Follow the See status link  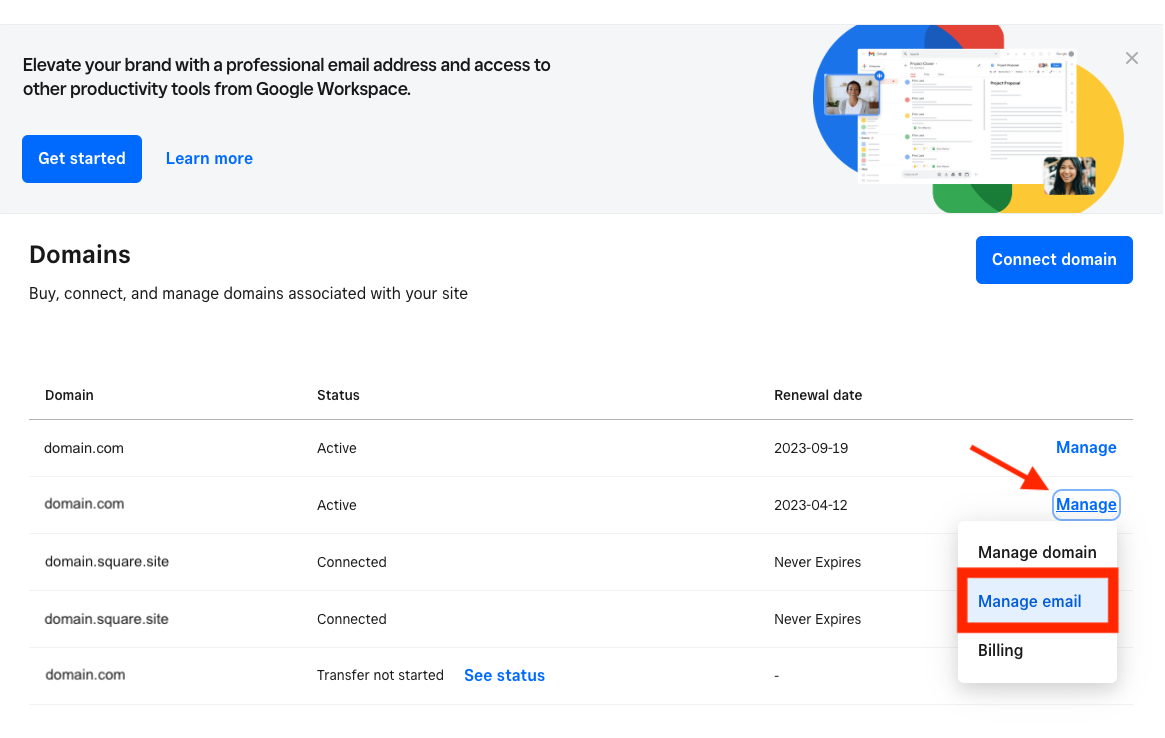pos(504,676)
